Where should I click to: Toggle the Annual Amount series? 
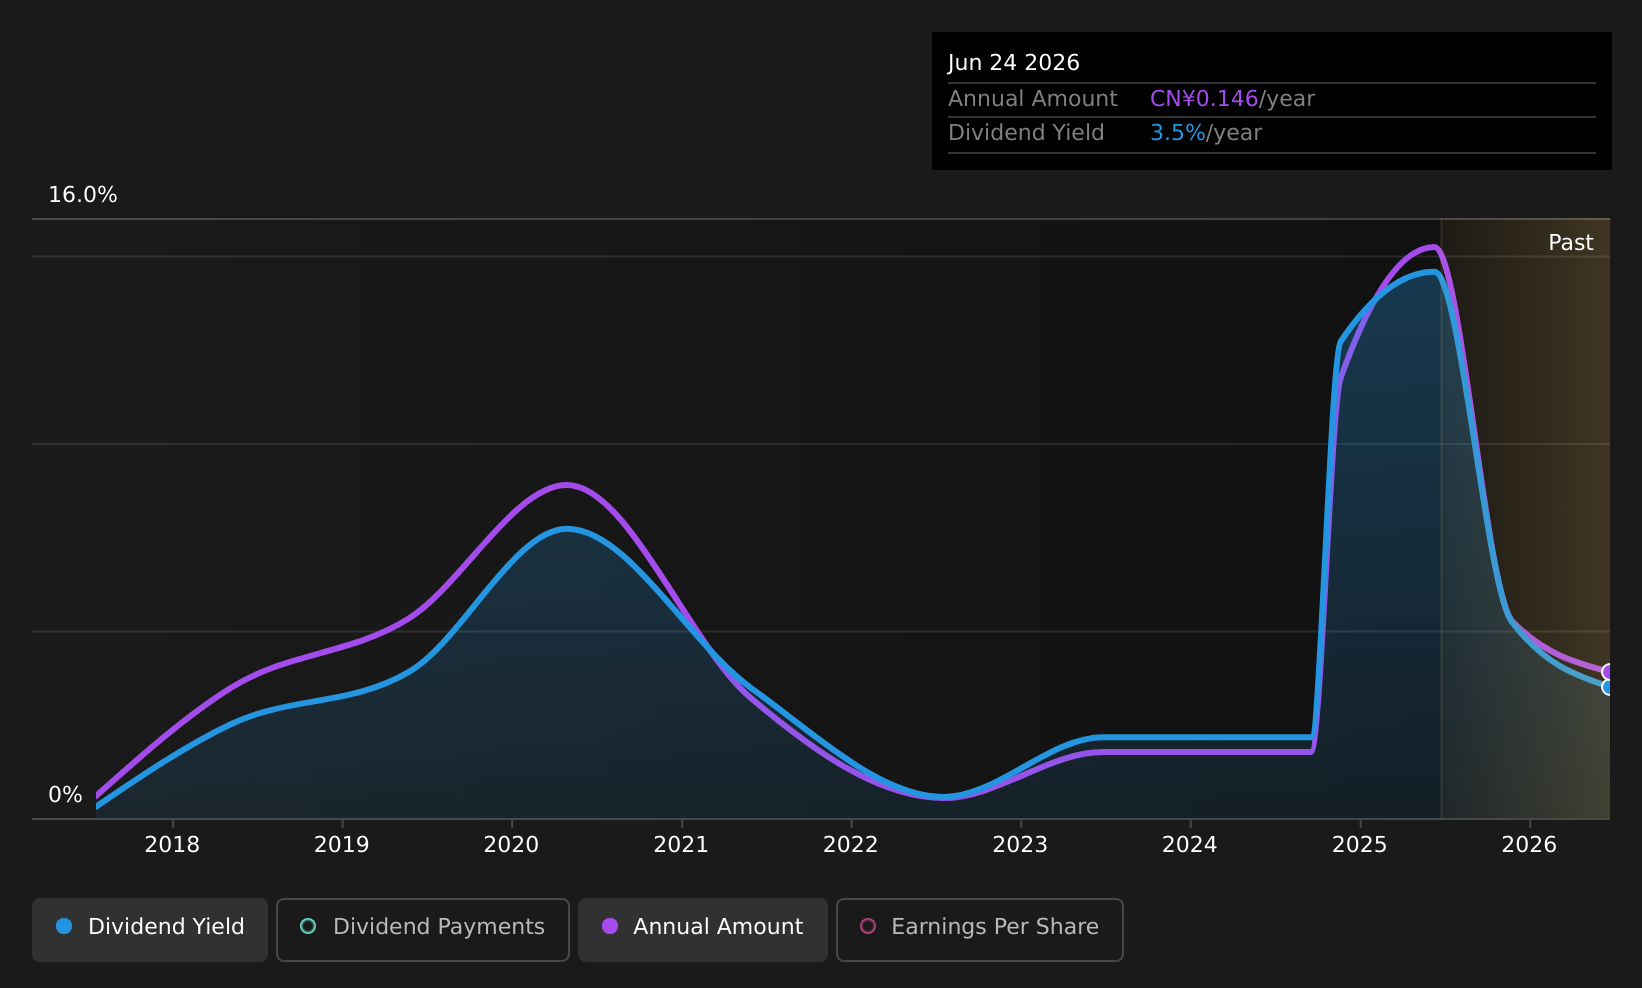click(703, 929)
